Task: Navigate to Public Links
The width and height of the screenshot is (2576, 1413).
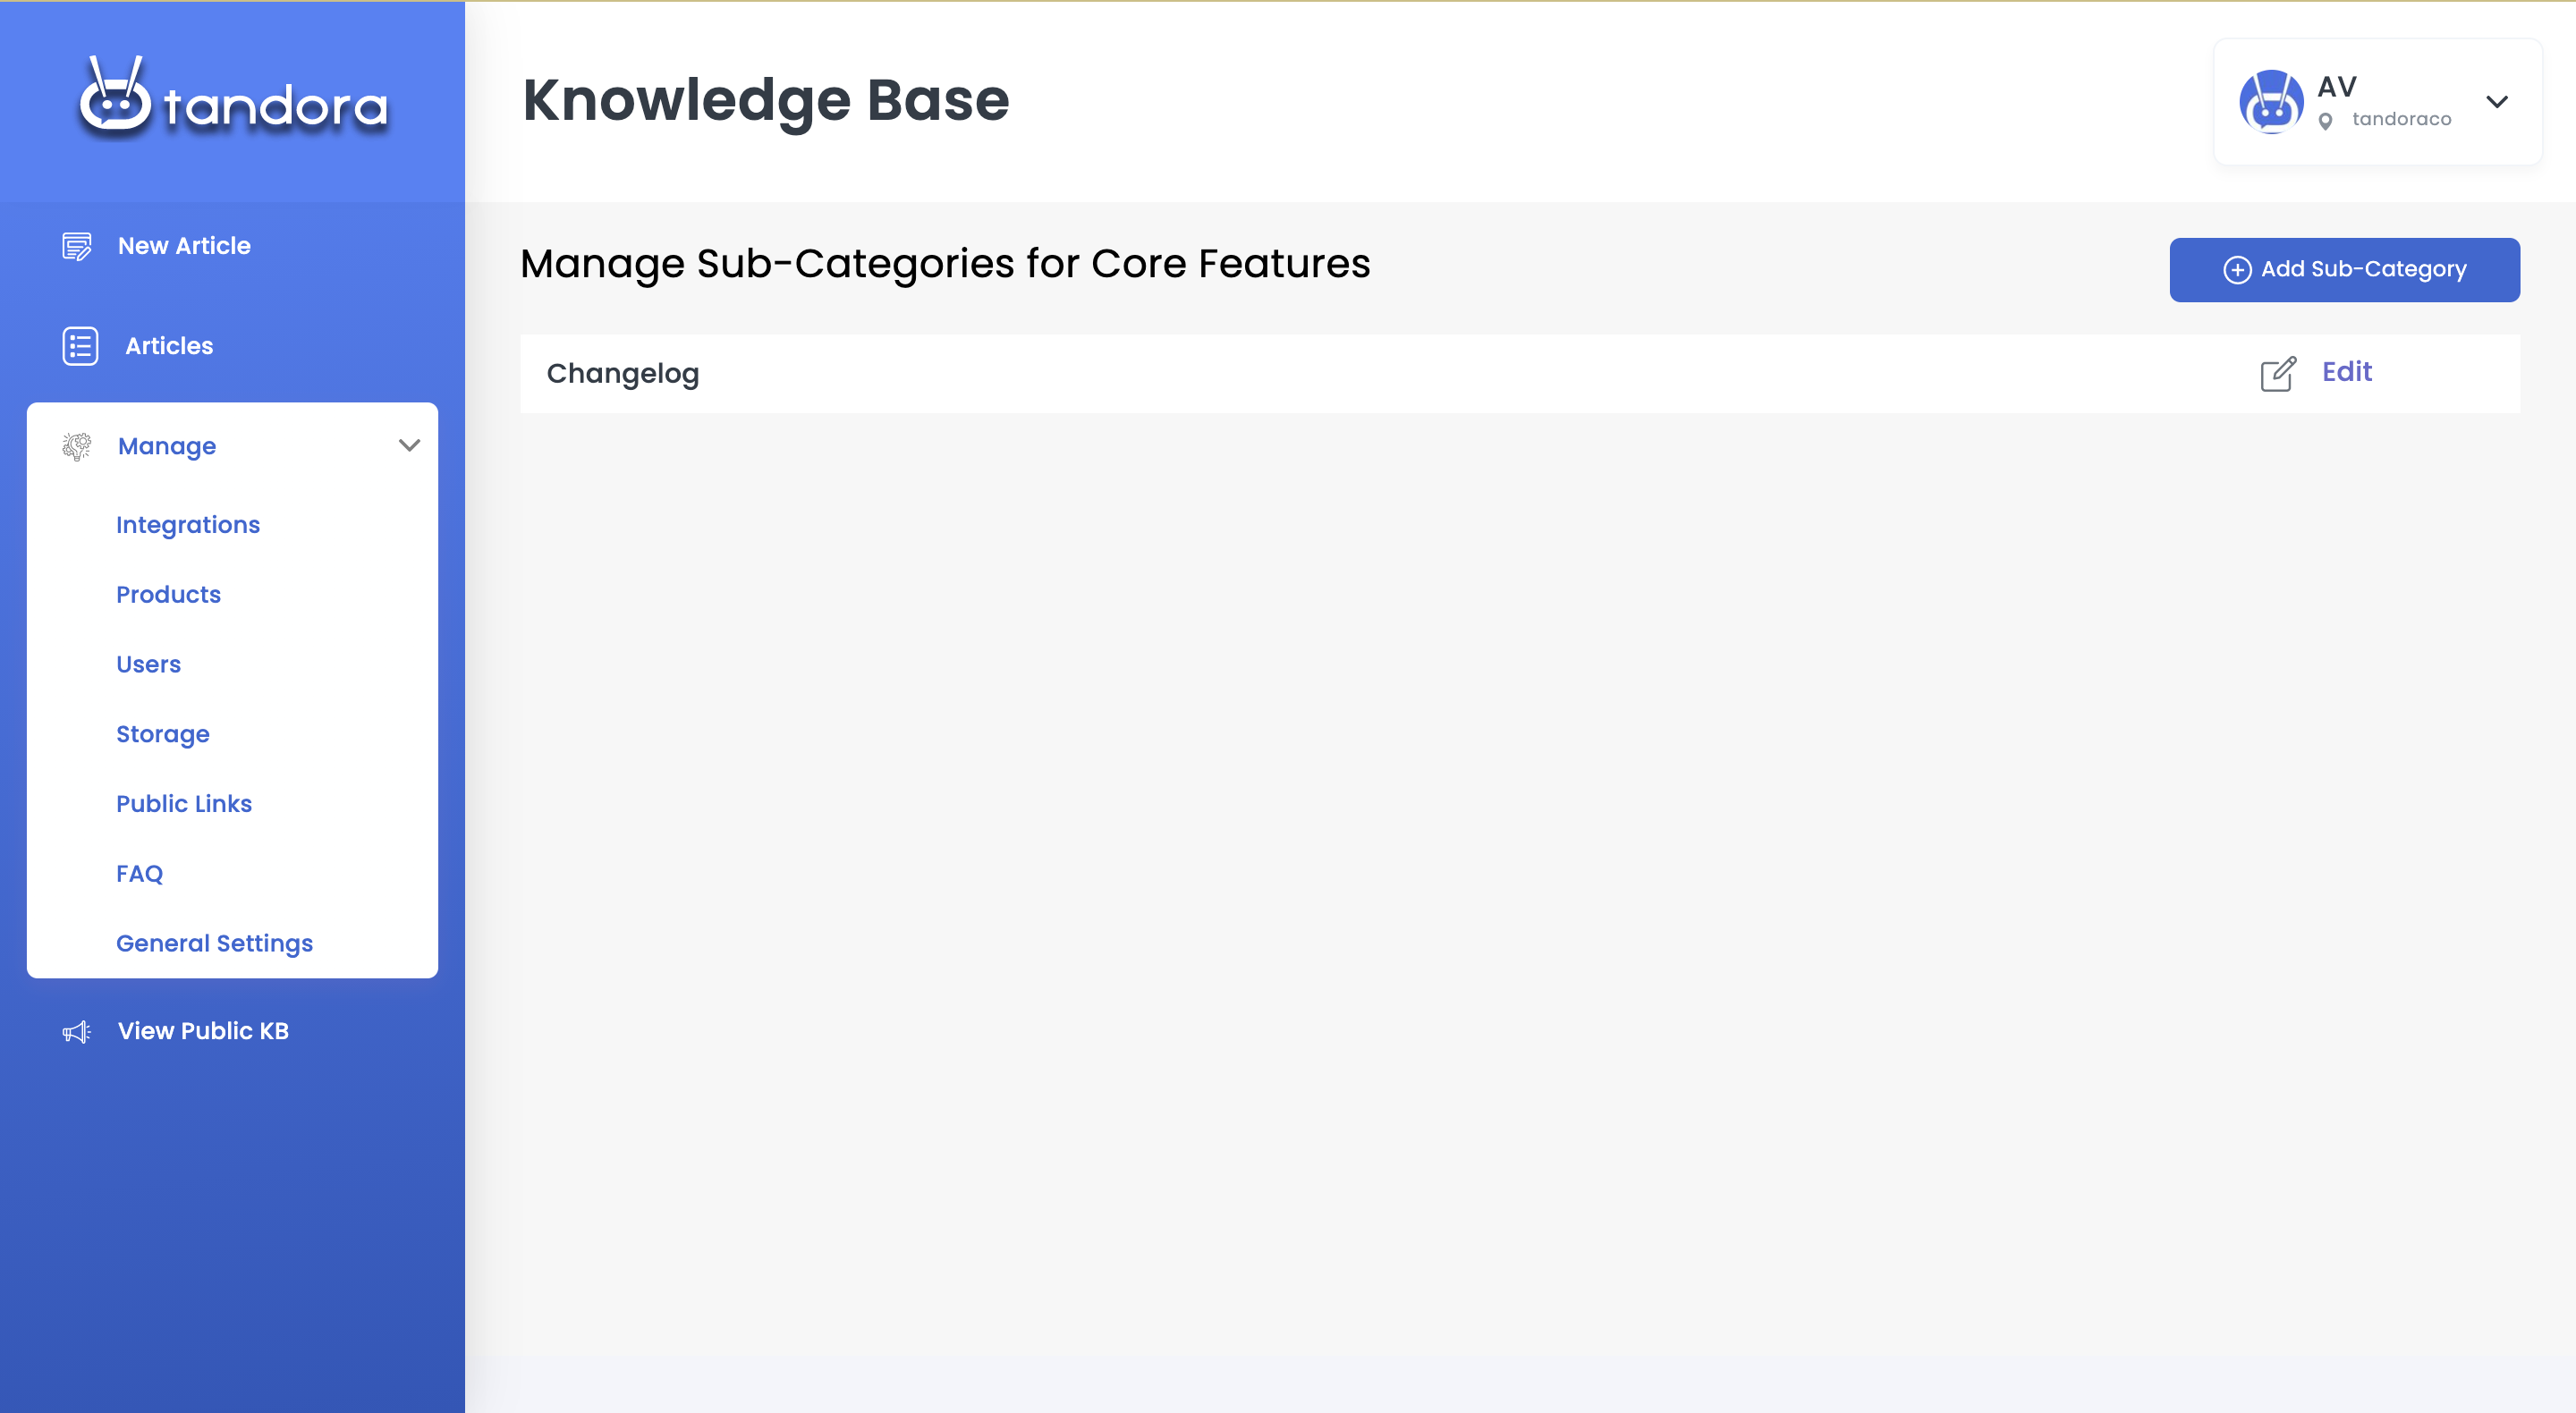Action: (184, 804)
